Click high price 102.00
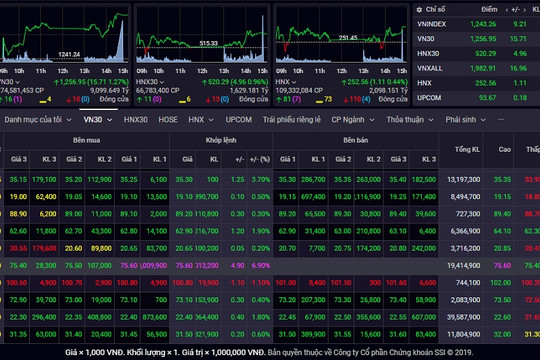 (x=501, y=283)
